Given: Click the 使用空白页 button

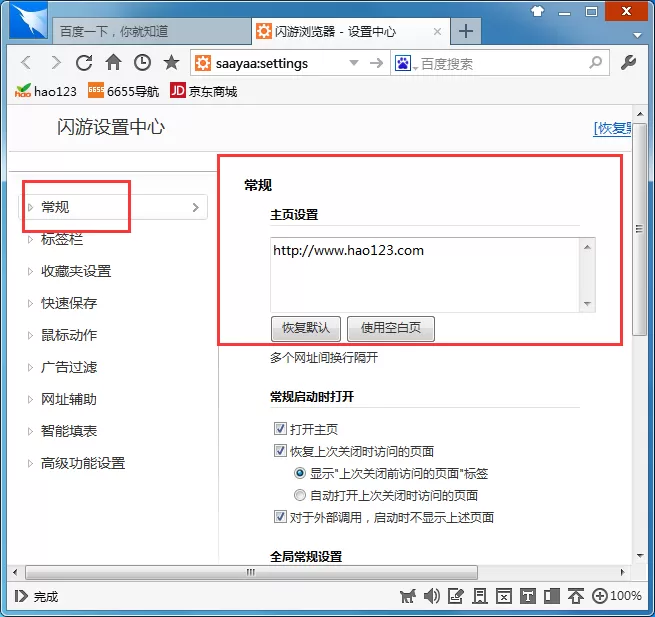Looking at the screenshot, I should click(x=391, y=328).
